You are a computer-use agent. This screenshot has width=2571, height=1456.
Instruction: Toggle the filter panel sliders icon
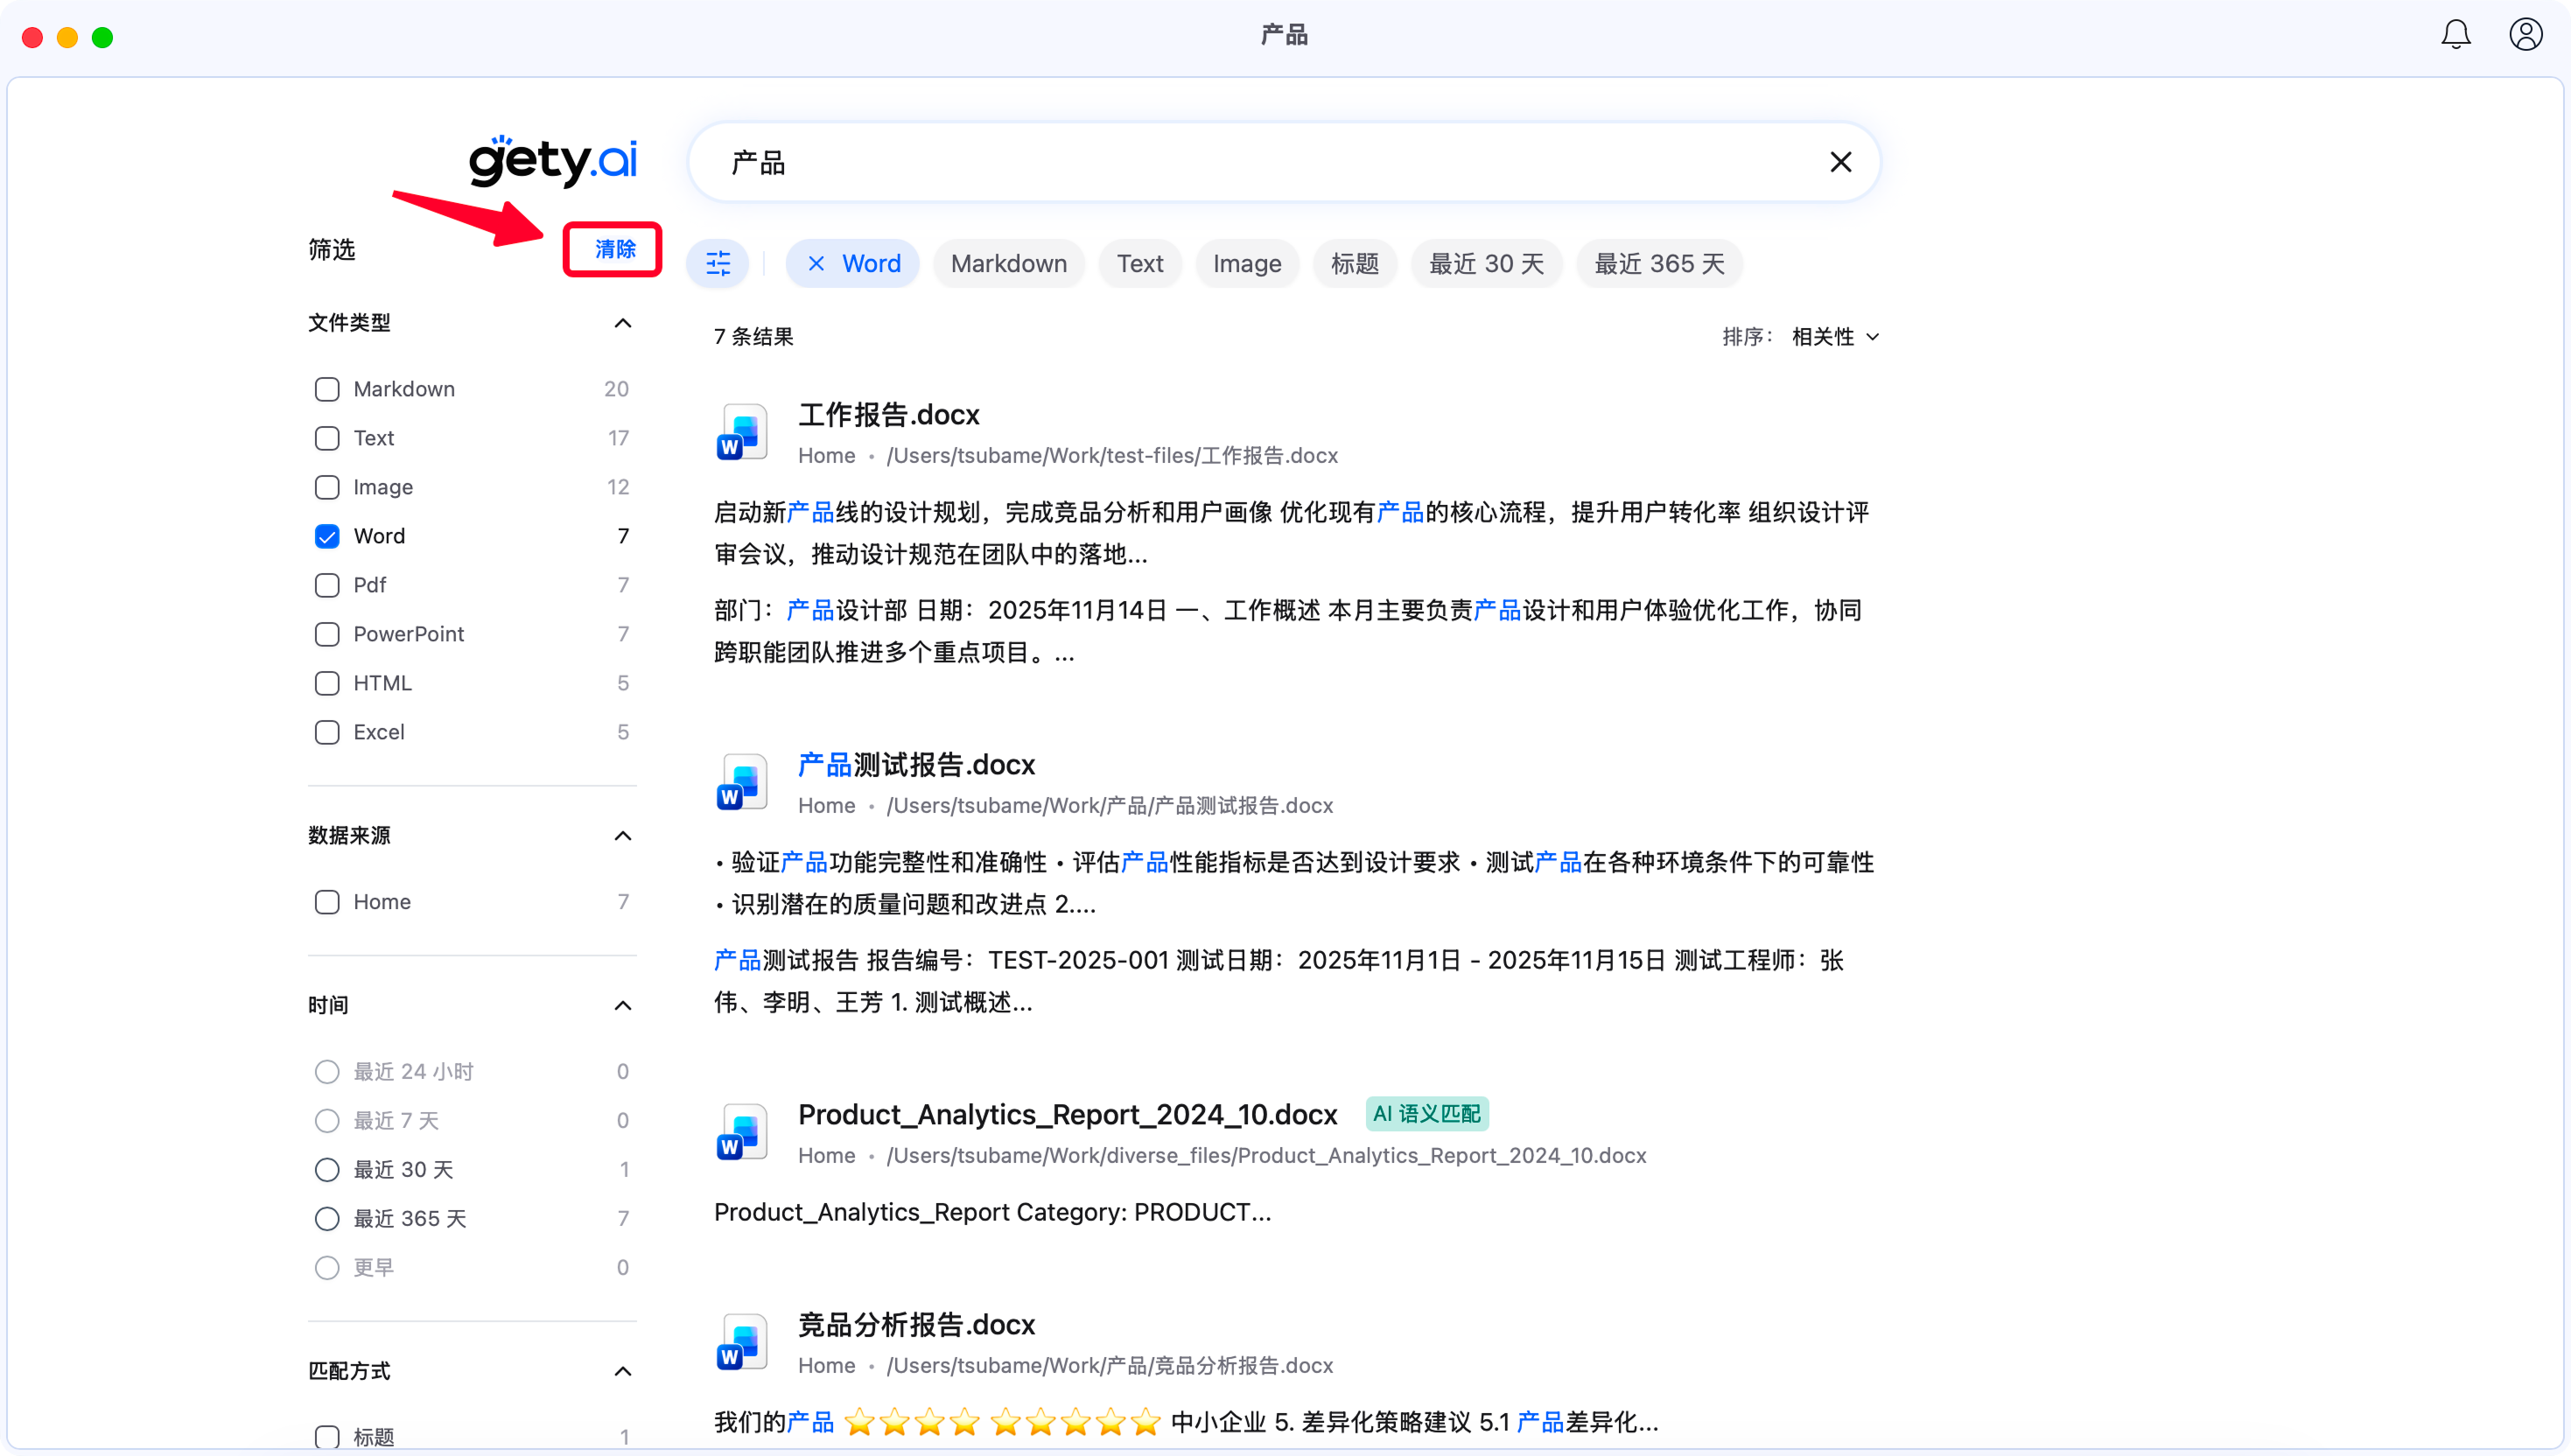[718, 264]
